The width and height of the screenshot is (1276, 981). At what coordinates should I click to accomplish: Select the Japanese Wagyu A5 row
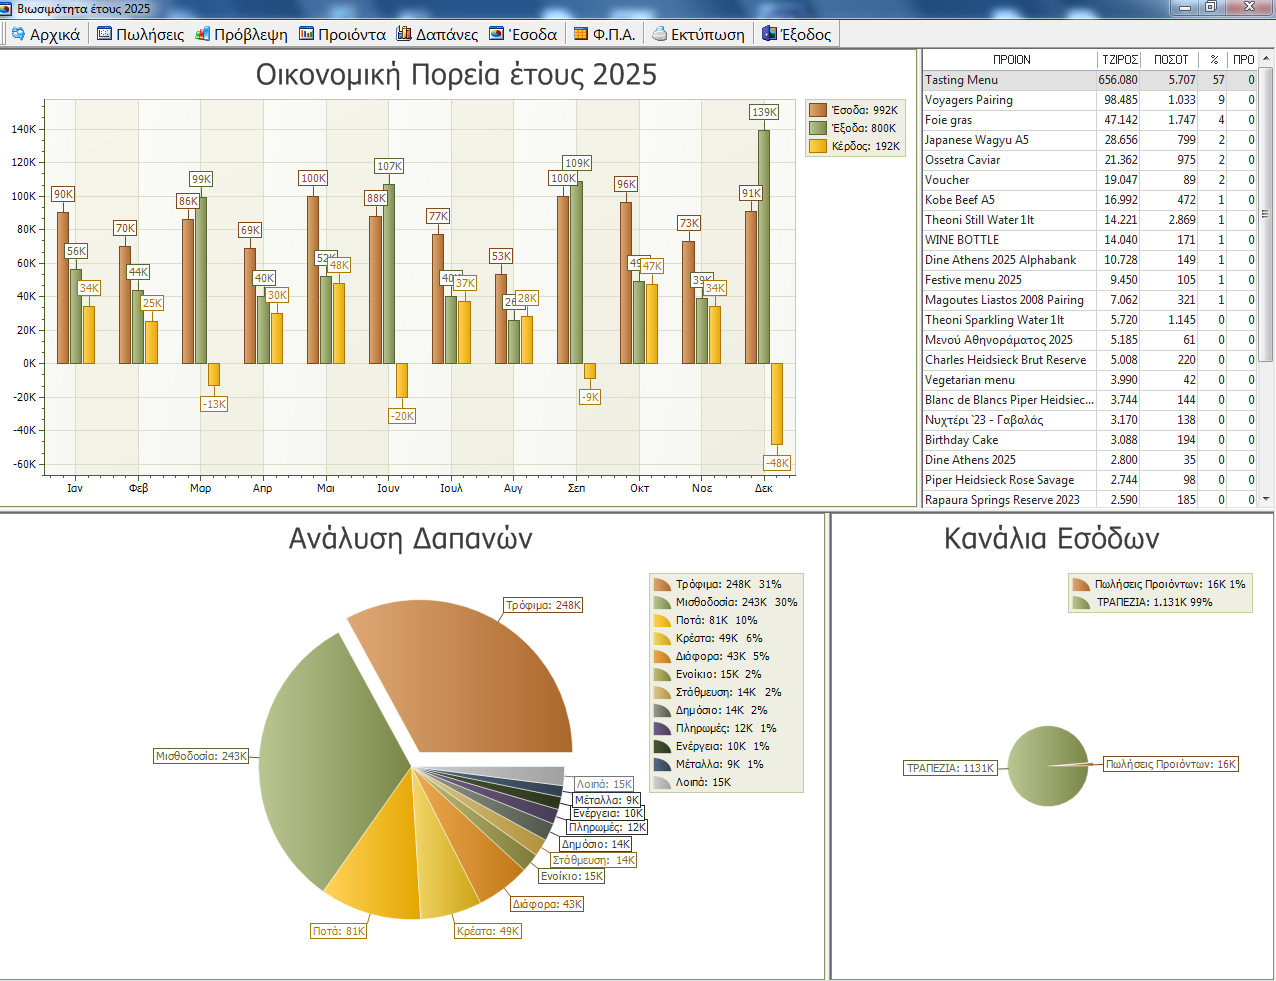1090,140
